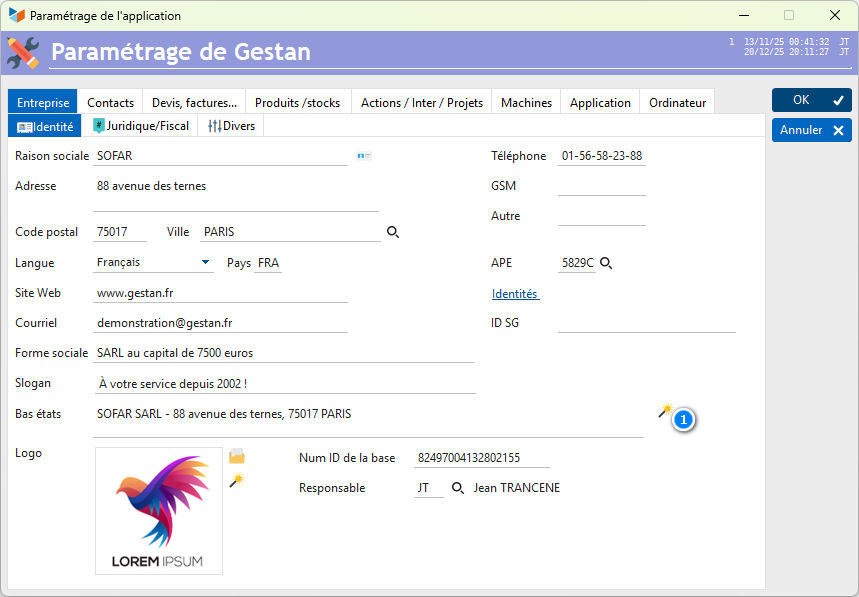The height and width of the screenshot is (597, 859).
Task: Switch to the Juridique/Fiscal sub-tab
Action: (x=141, y=126)
